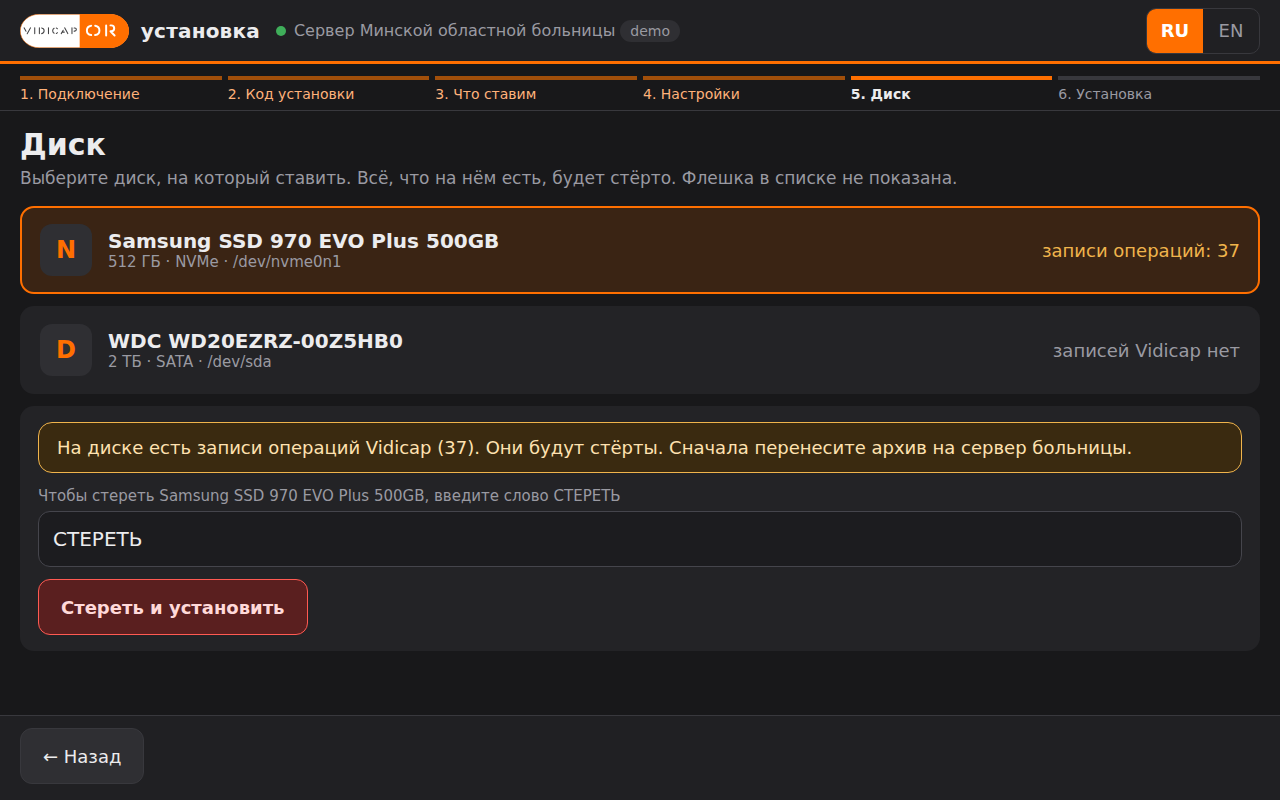
Task: Select step 5. Диск
Action: click(x=951, y=90)
